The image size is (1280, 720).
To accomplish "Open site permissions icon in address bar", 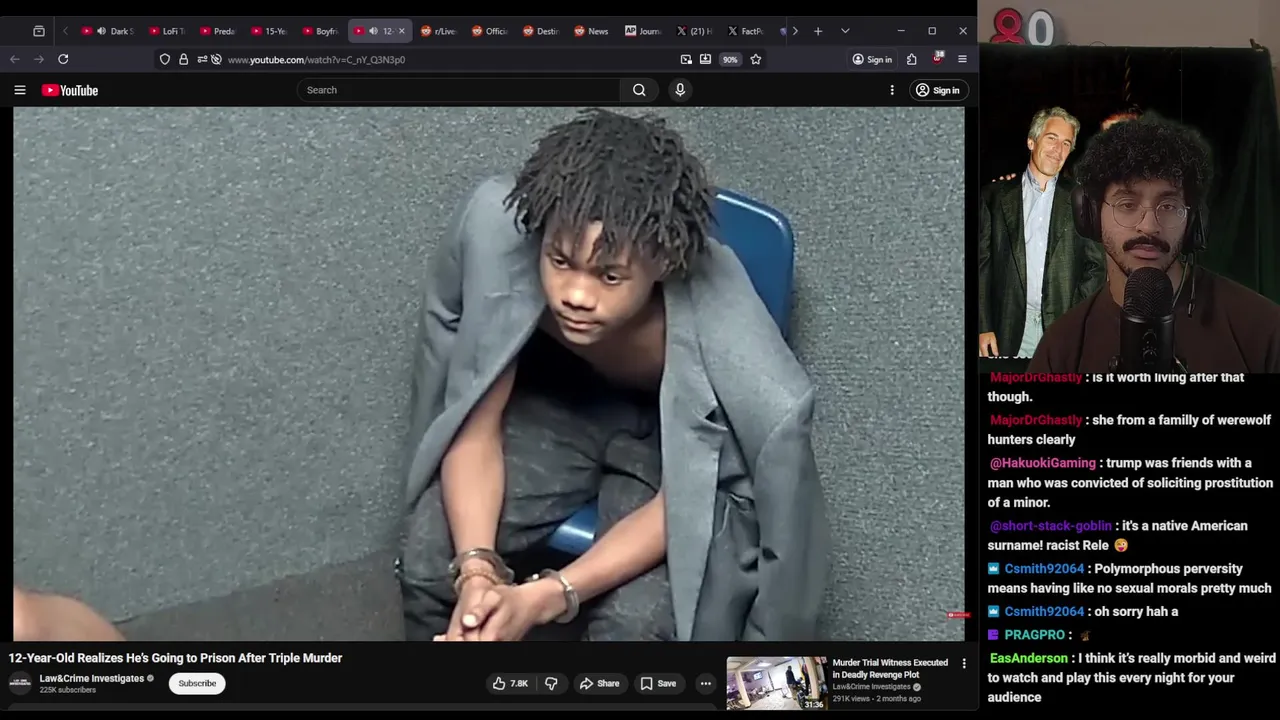I will point(202,59).
